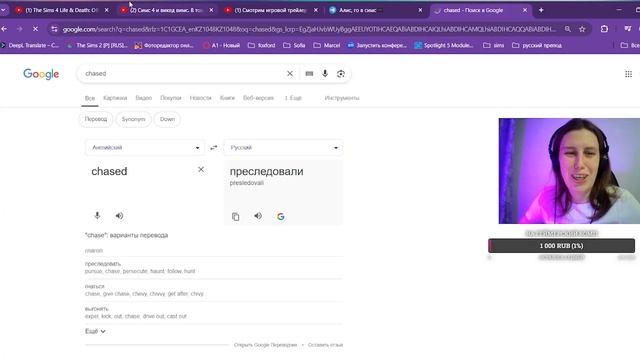Open Инструменты search tools
The image size is (640, 360).
(342, 98)
